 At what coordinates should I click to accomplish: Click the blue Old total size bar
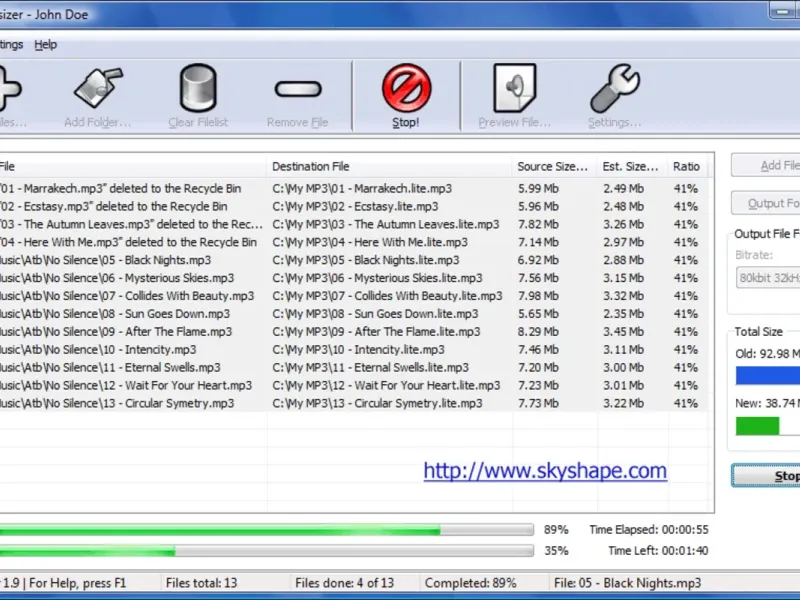click(x=768, y=376)
